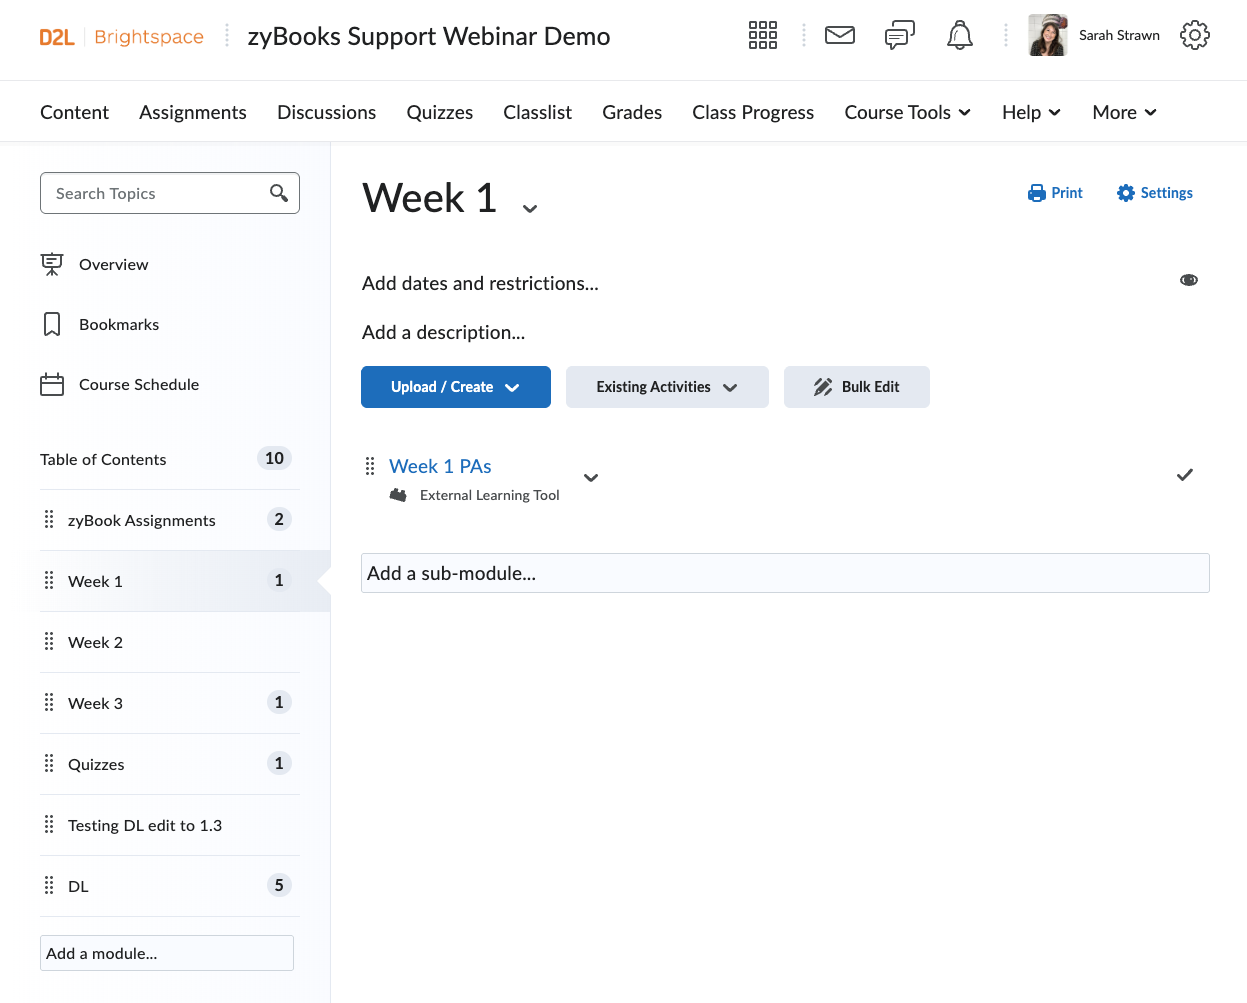
Task: Click the External Learning Tool puzzle icon
Action: [398, 495]
